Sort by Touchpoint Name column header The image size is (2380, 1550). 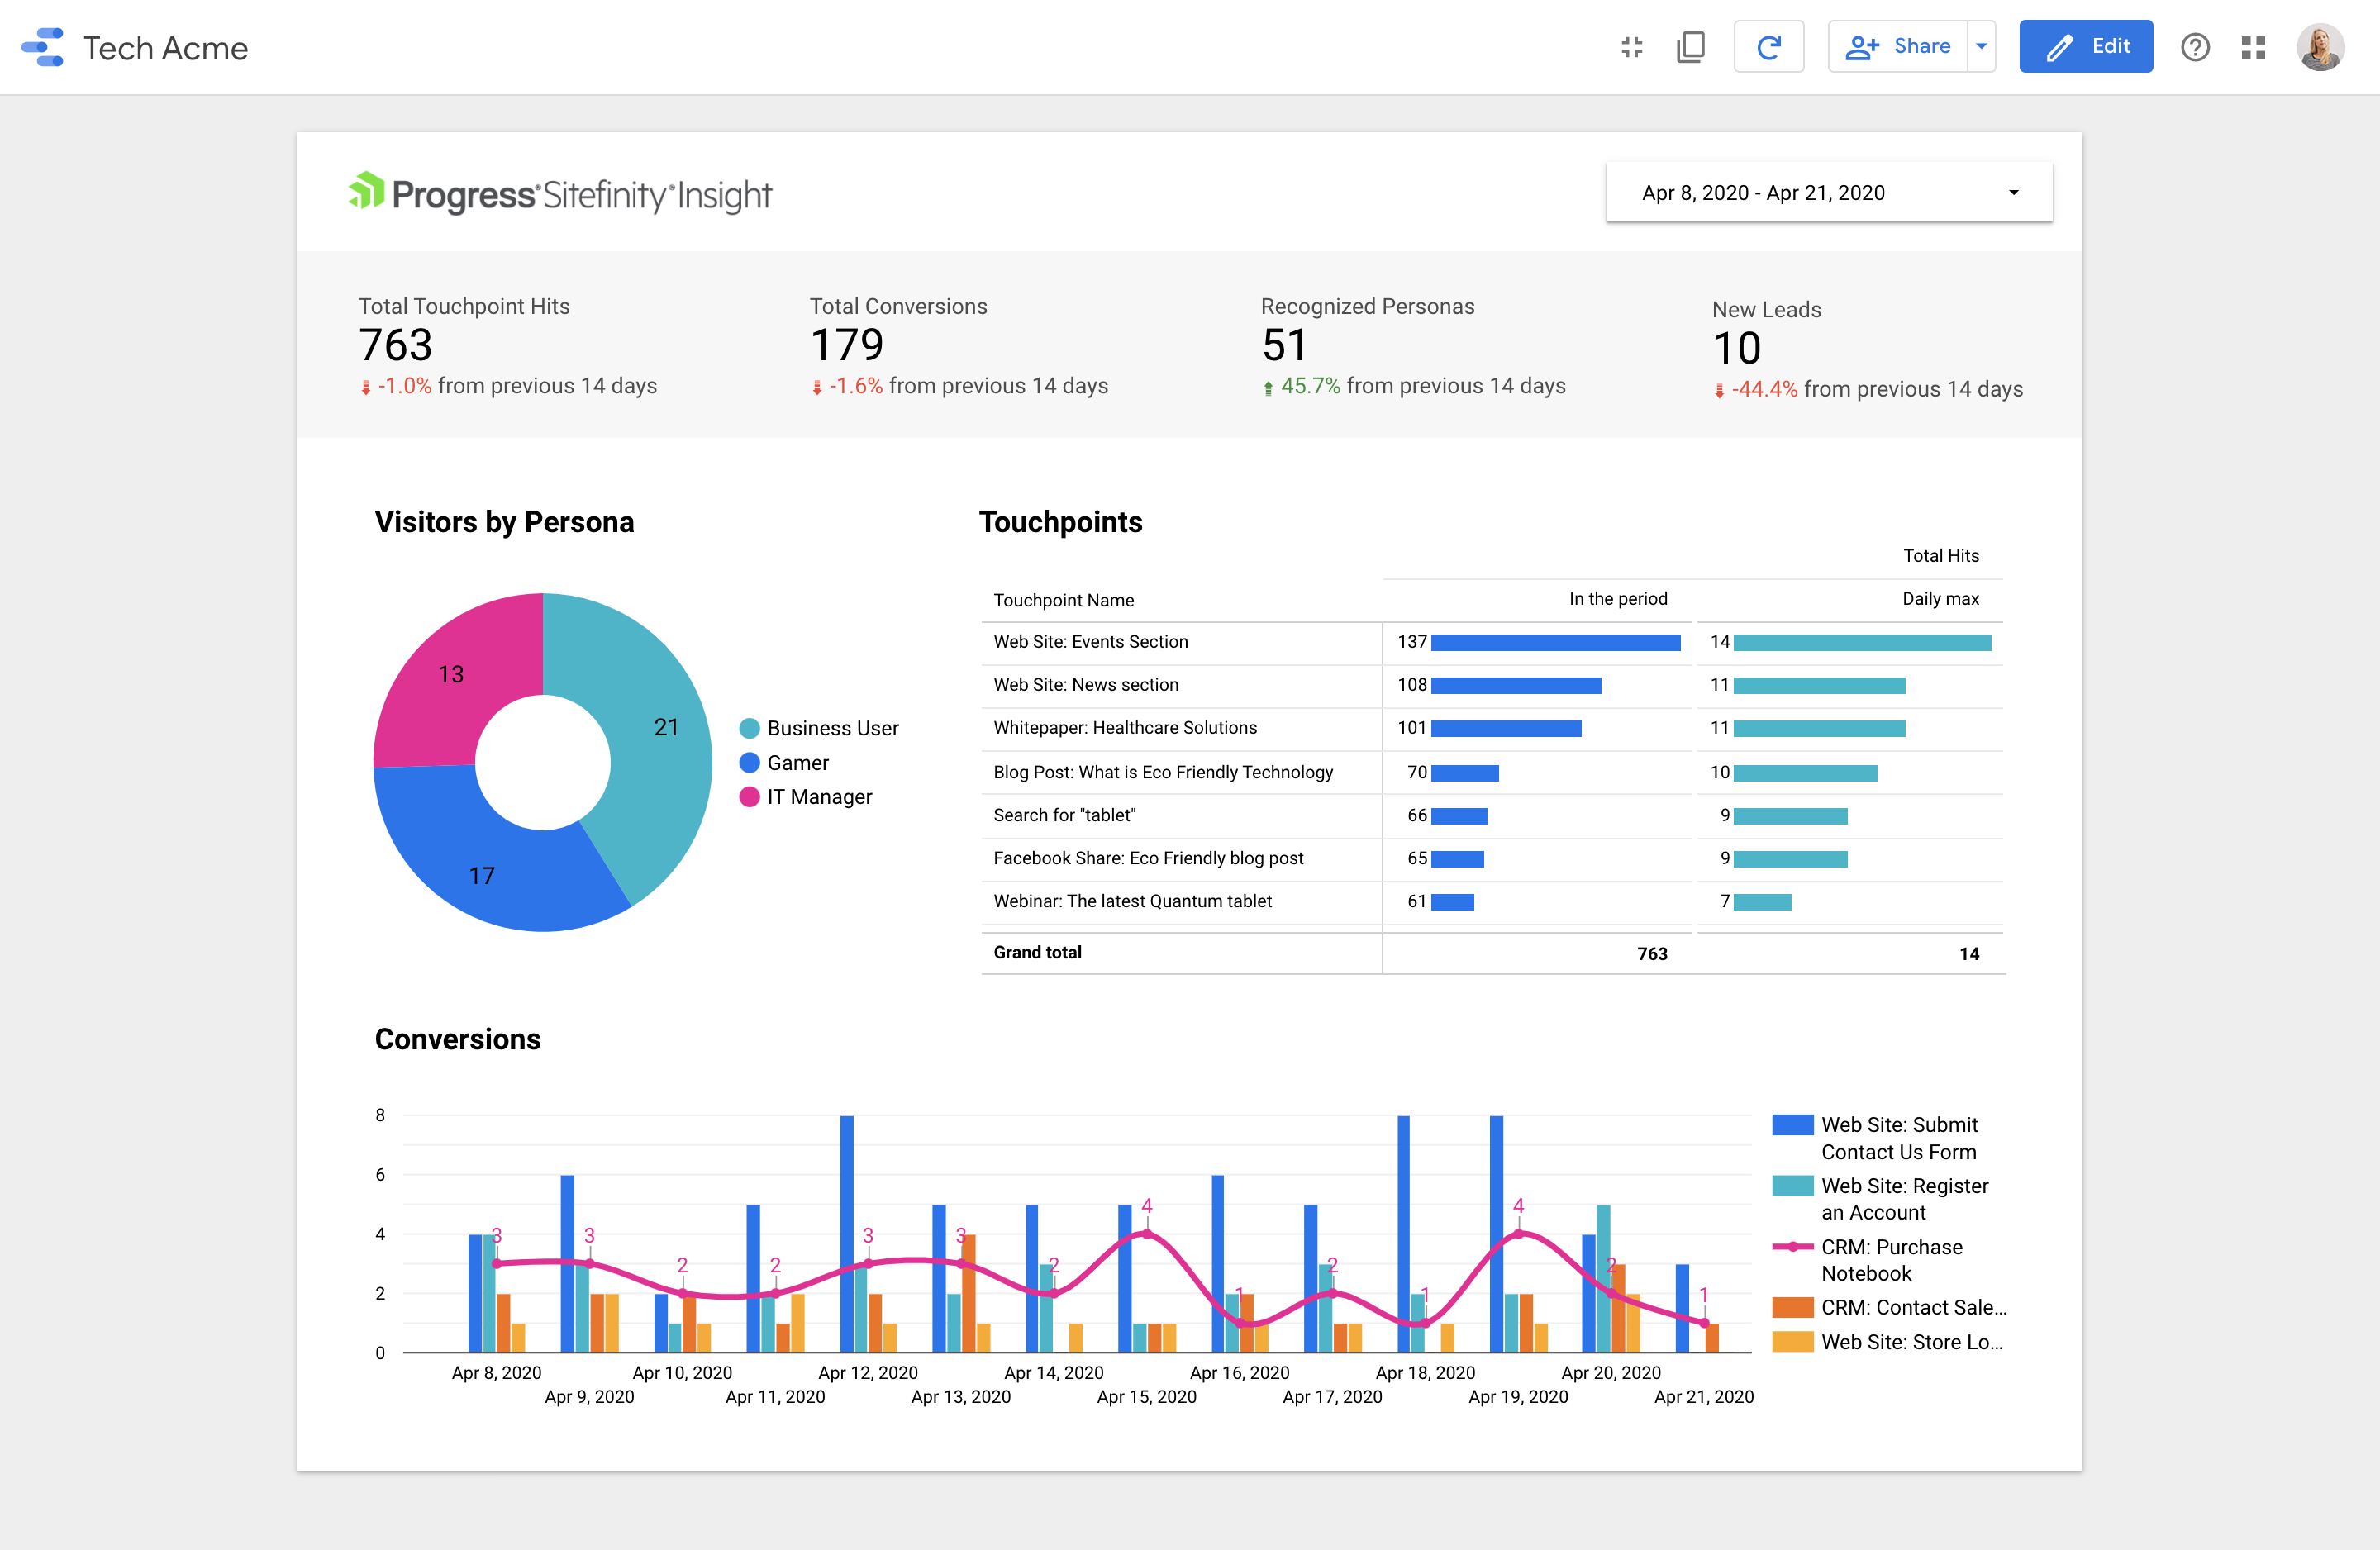(x=1063, y=600)
